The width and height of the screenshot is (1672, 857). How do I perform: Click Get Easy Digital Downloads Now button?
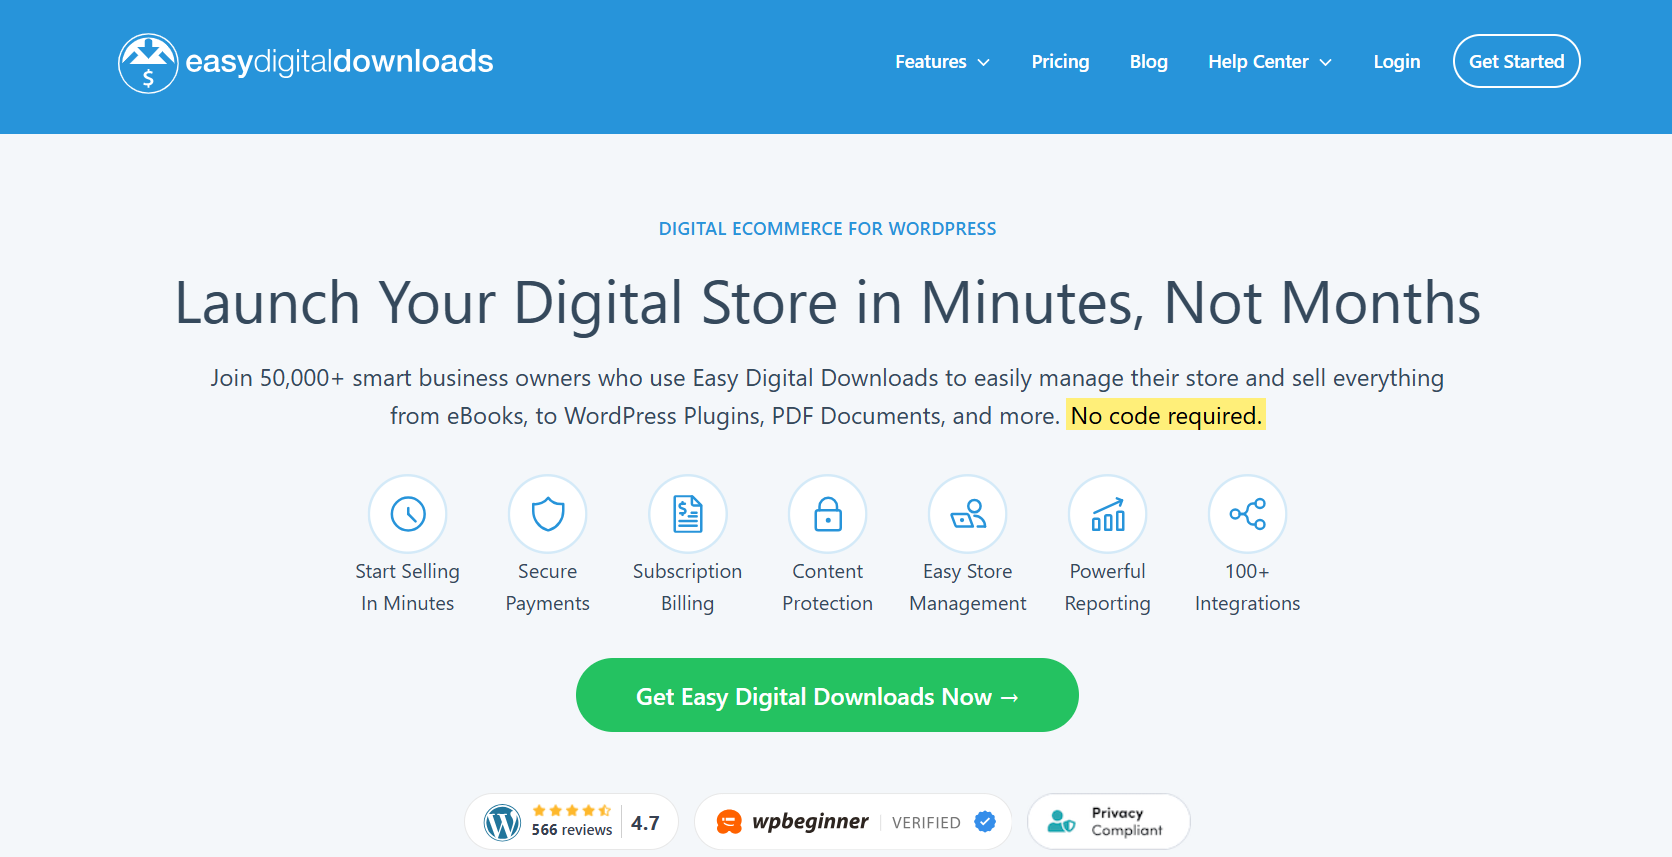pyautogui.click(x=827, y=695)
